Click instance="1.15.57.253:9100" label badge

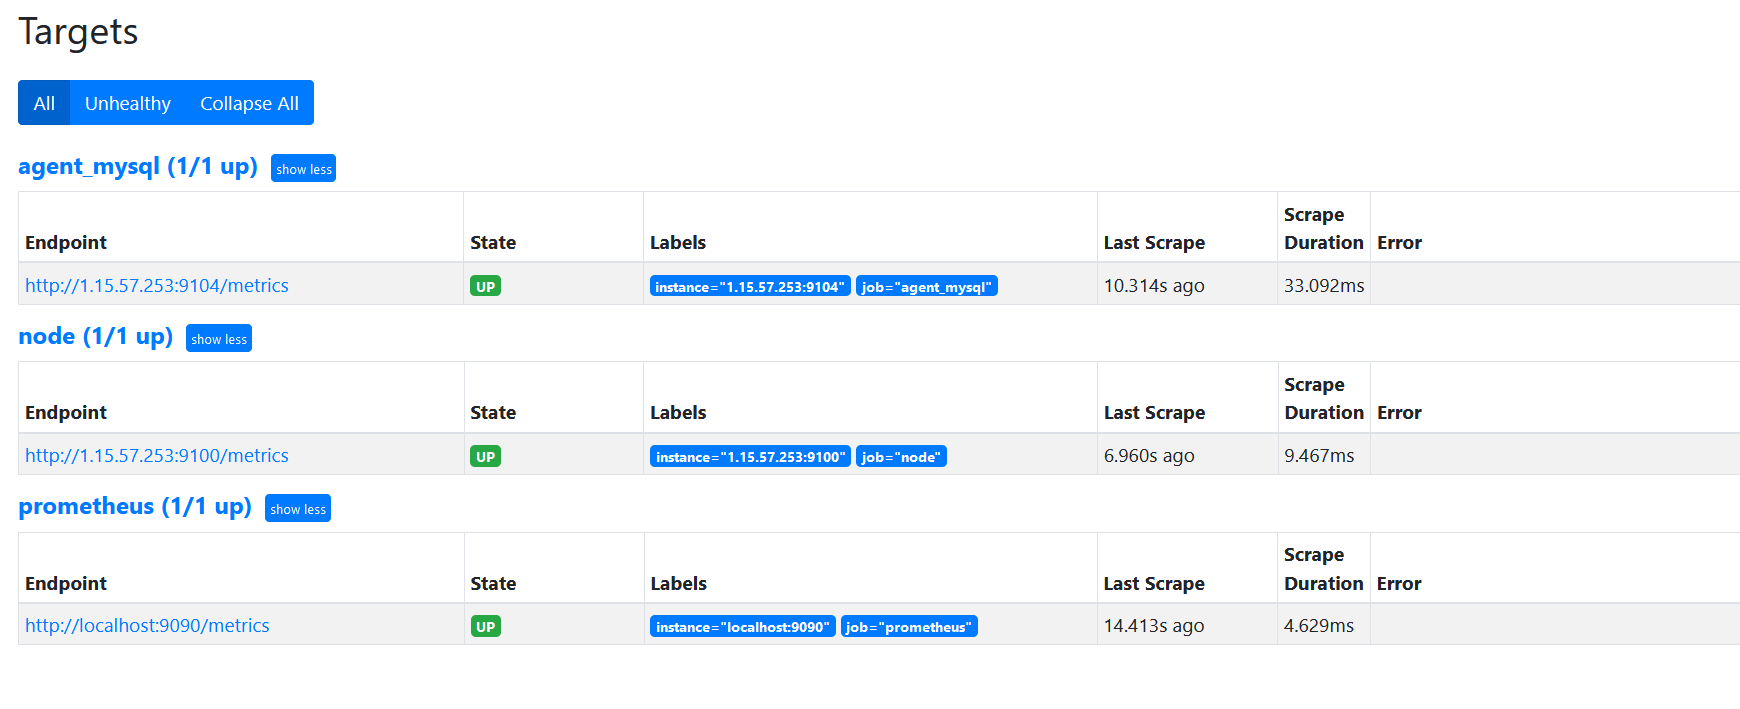[750, 456]
